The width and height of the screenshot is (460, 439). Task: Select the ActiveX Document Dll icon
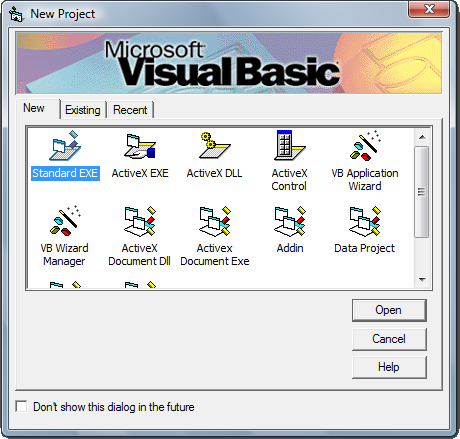click(140, 221)
